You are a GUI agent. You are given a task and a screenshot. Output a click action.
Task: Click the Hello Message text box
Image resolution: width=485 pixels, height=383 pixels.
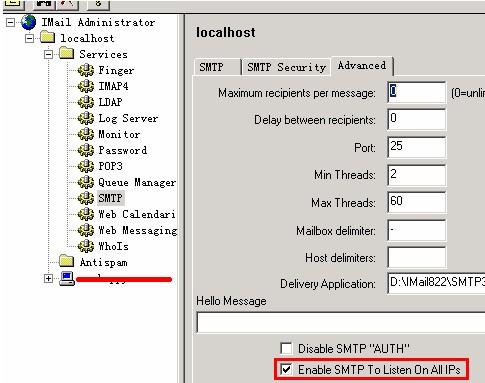pos(341,322)
